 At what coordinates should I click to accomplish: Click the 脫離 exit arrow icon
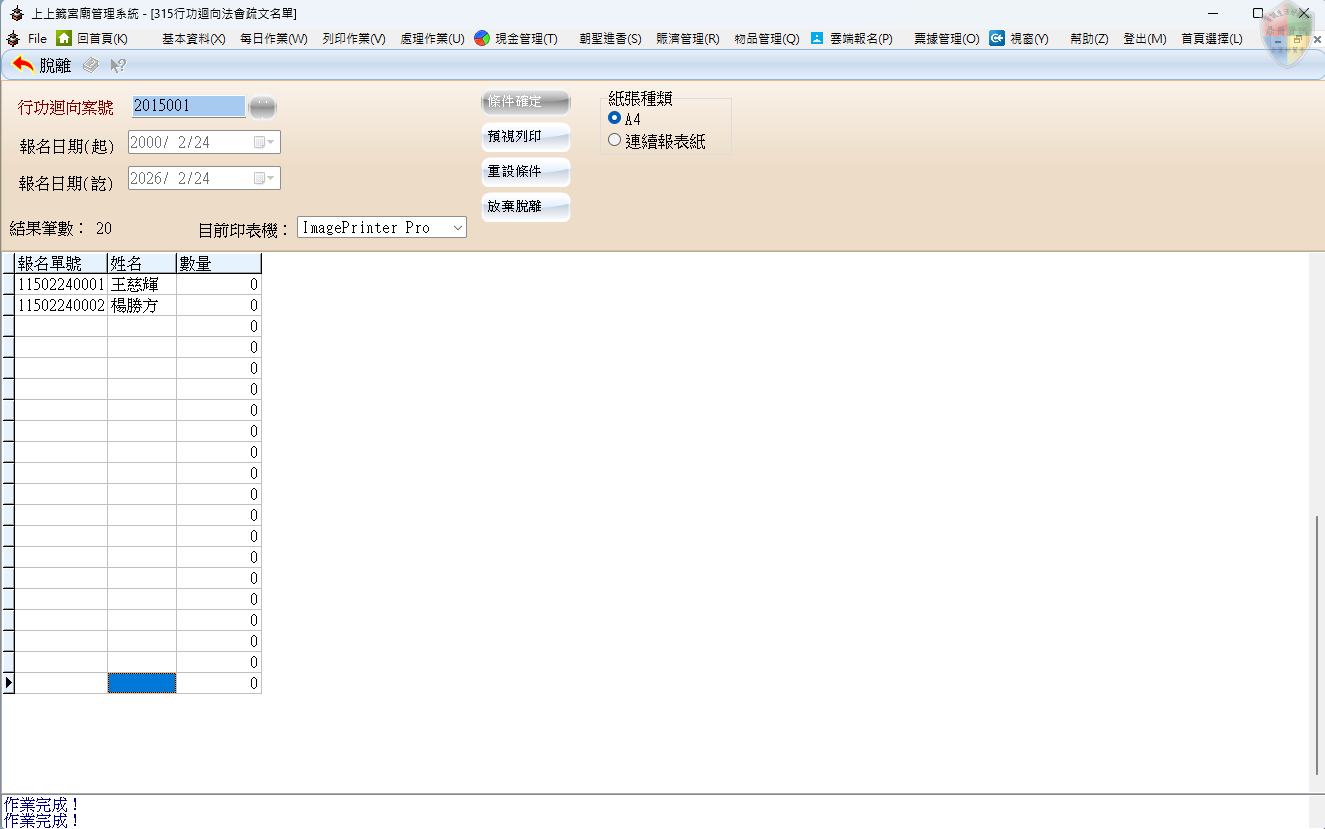pos(23,65)
